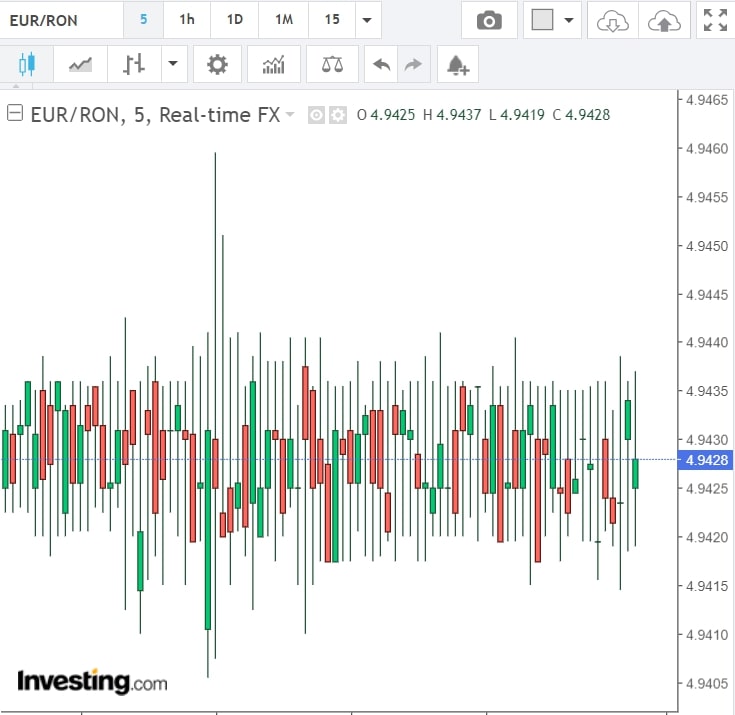
Task: Open the indicators panel
Action: [x=273, y=65]
